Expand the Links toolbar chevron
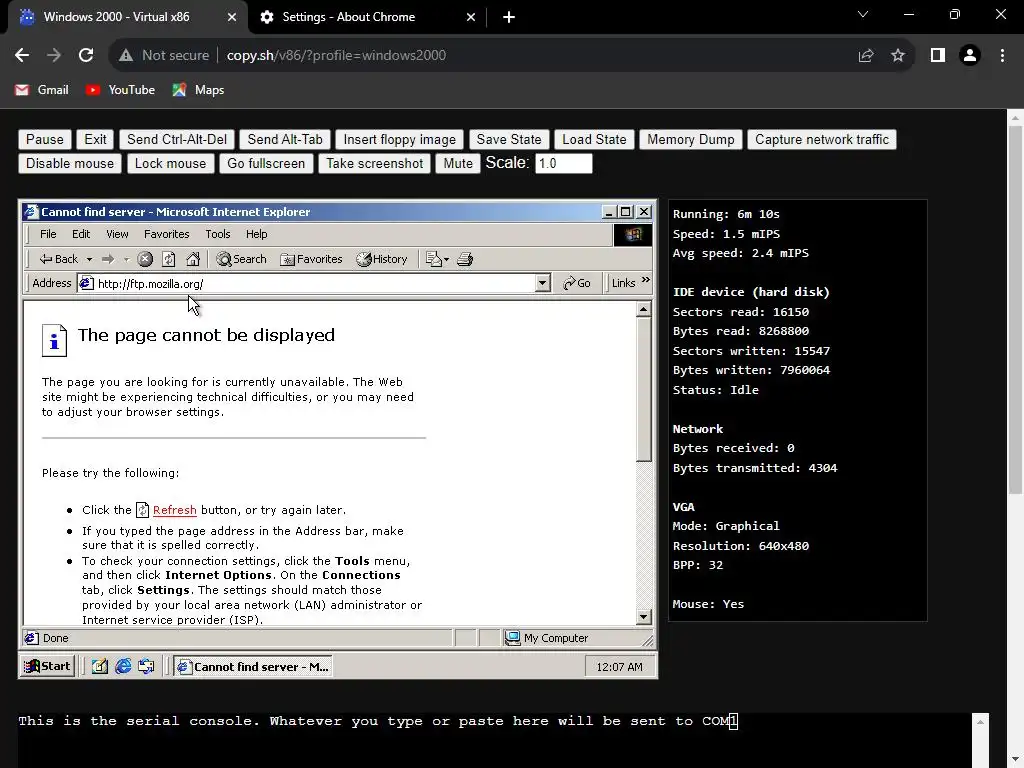The height and width of the screenshot is (768, 1024). click(x=645, y=280)
